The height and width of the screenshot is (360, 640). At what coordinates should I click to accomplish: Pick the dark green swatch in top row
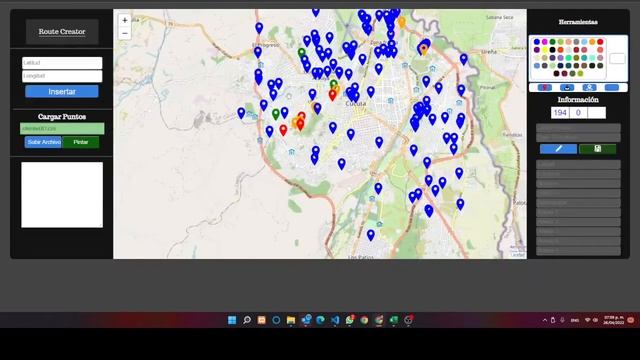553,42
